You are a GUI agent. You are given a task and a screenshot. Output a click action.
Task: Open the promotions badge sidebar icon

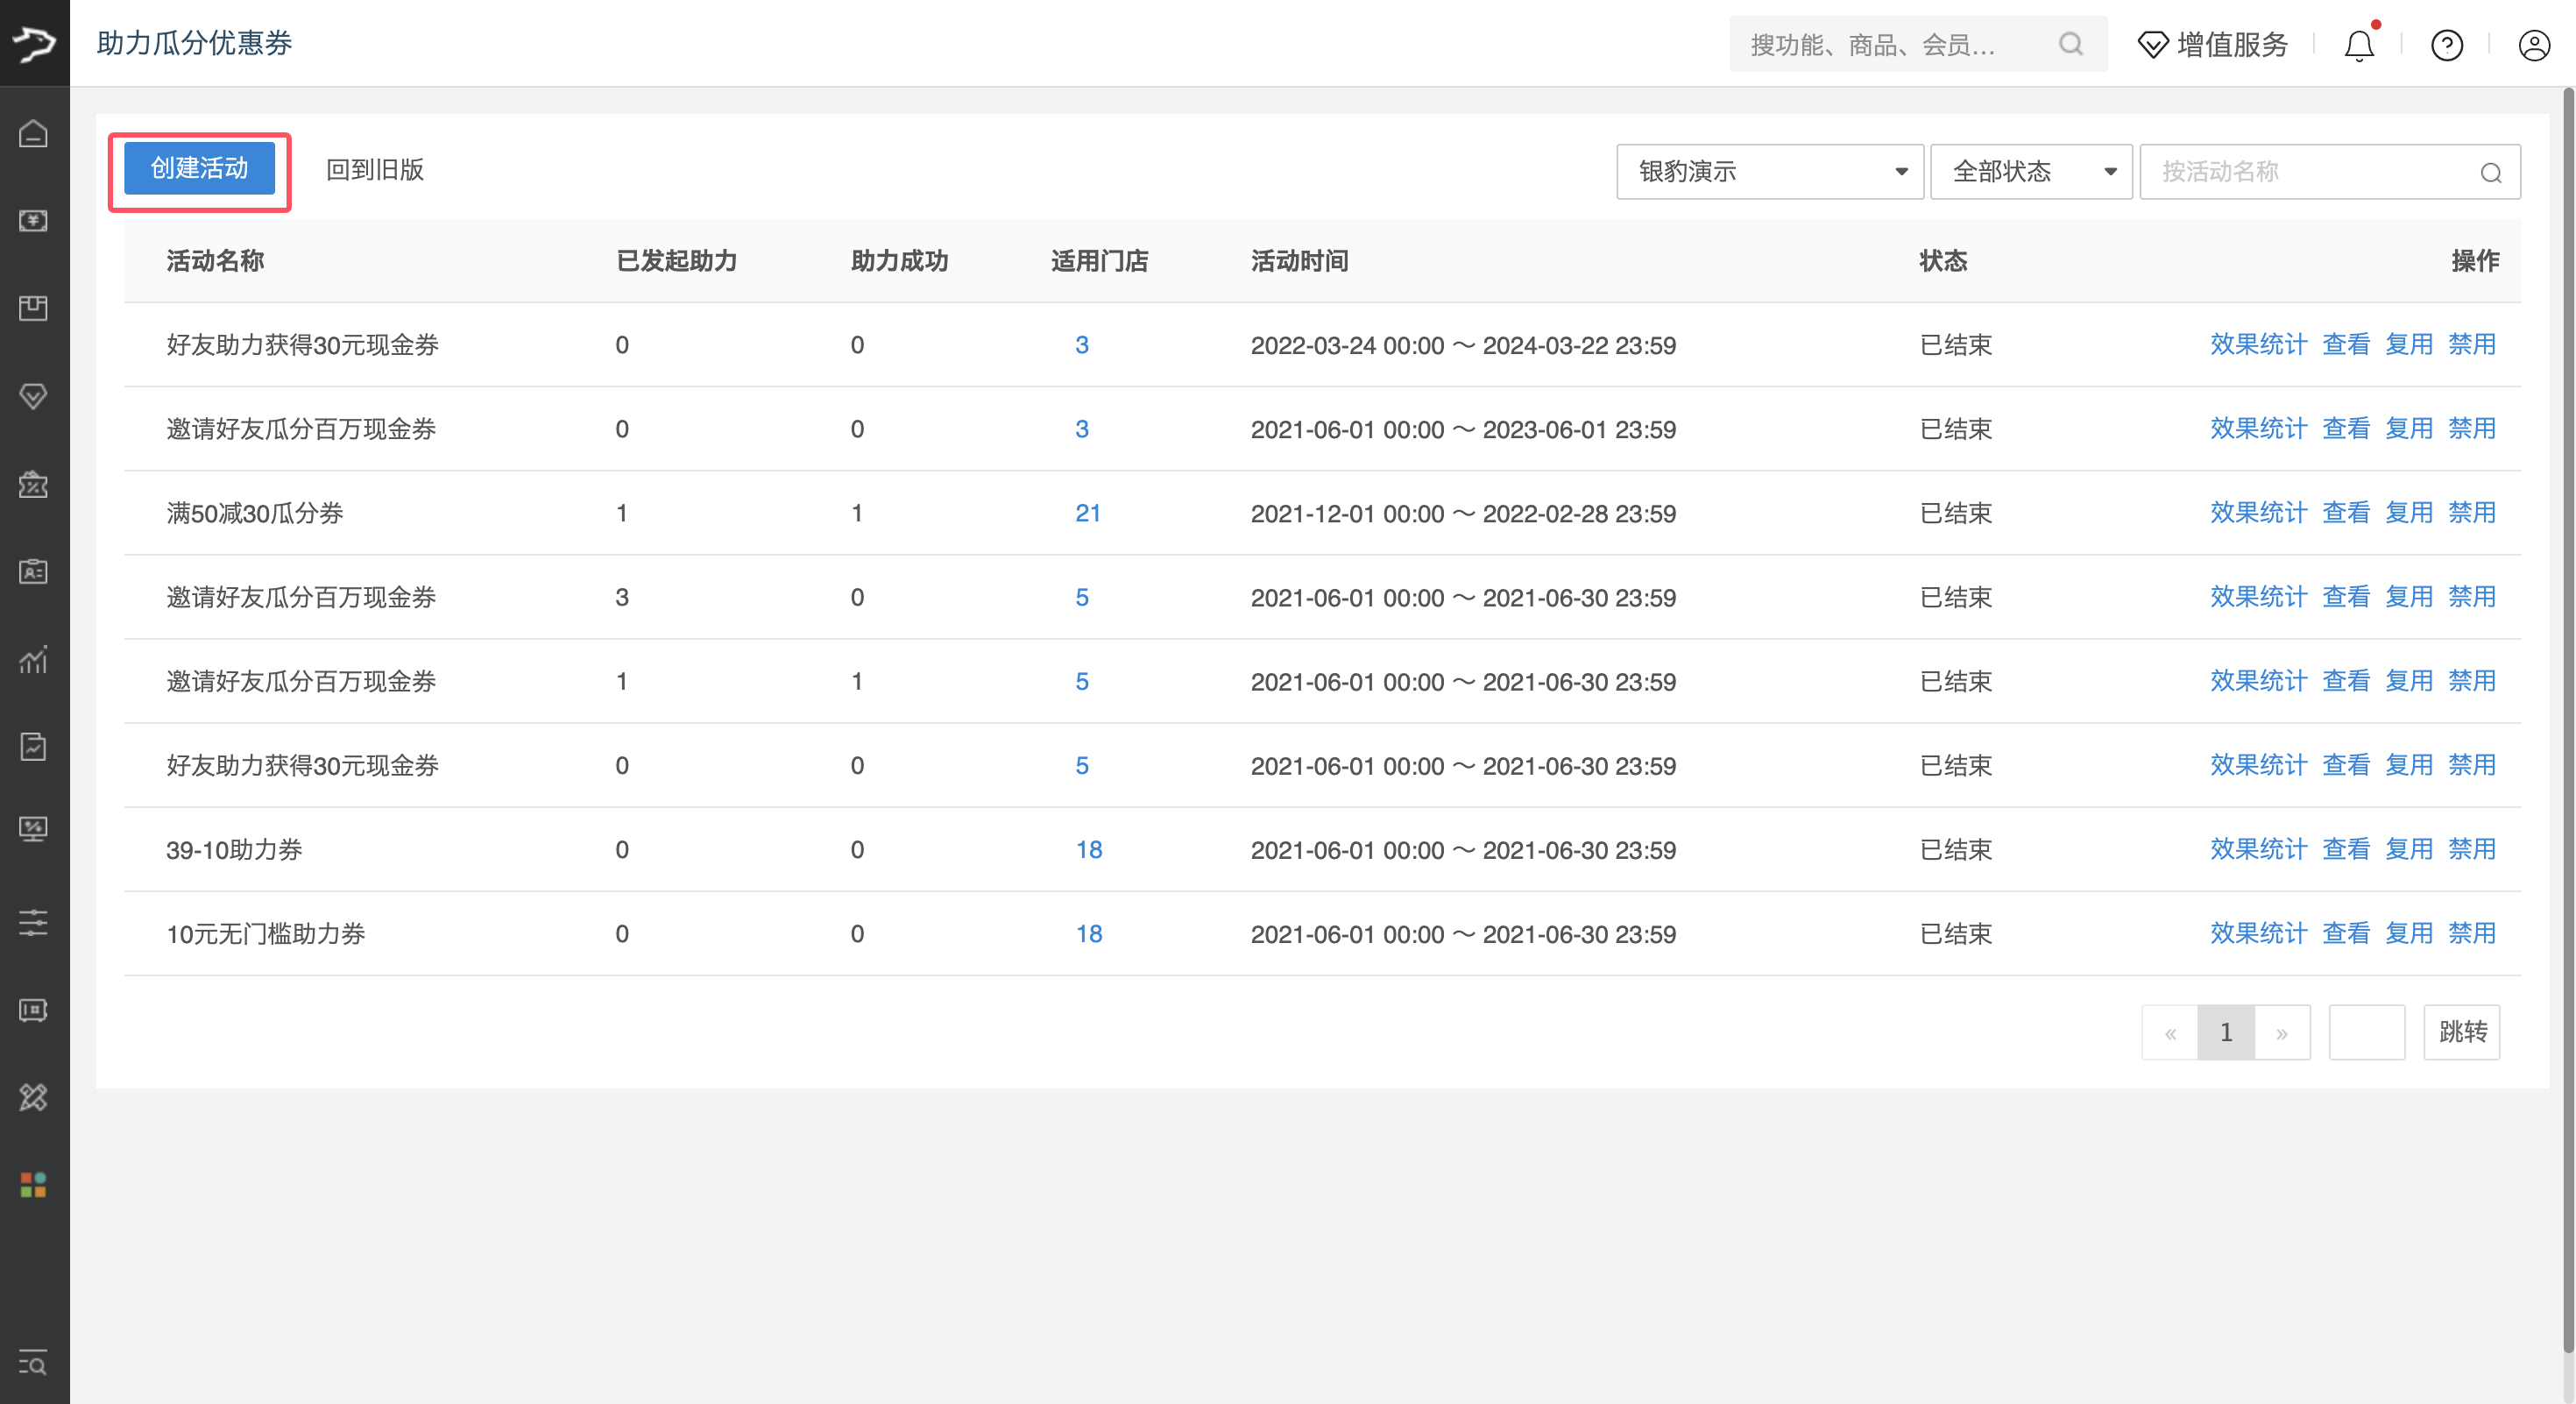(x=34, y=484)
